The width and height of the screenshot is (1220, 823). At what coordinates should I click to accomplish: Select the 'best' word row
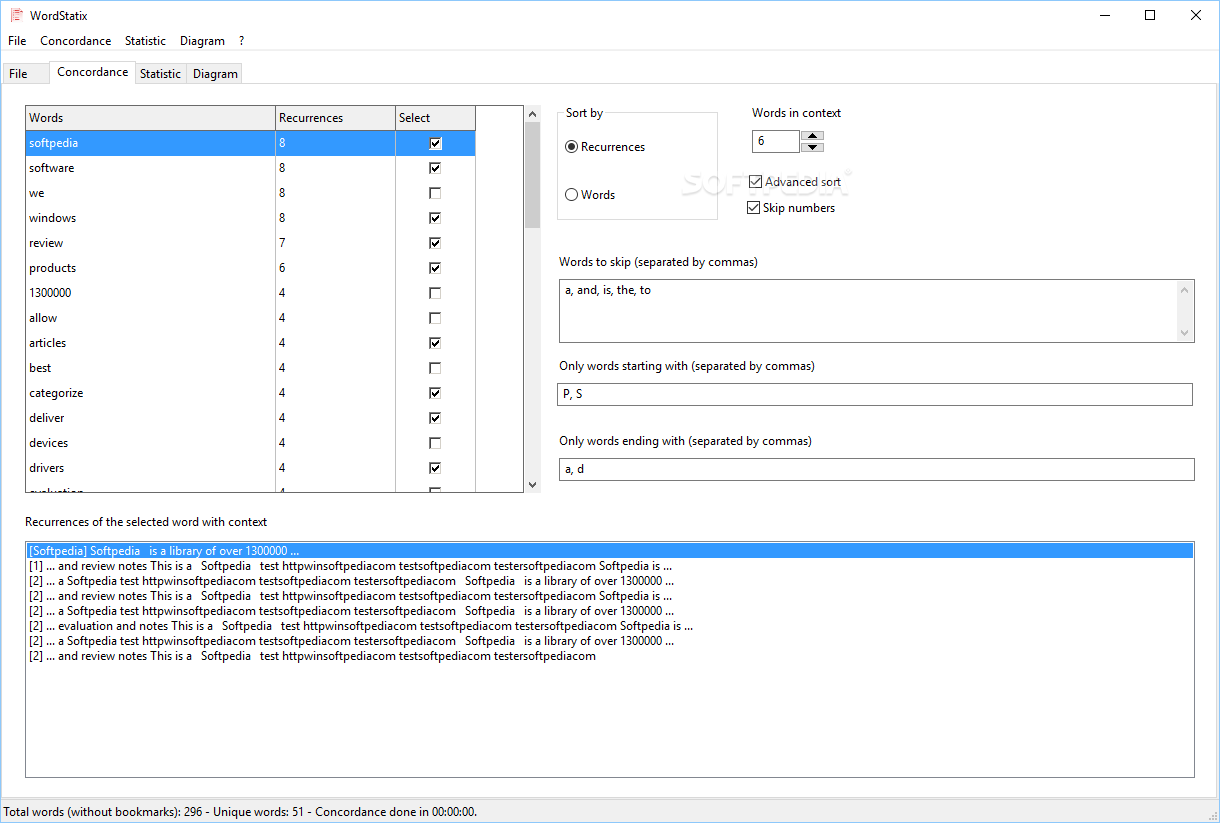[250, 368]
